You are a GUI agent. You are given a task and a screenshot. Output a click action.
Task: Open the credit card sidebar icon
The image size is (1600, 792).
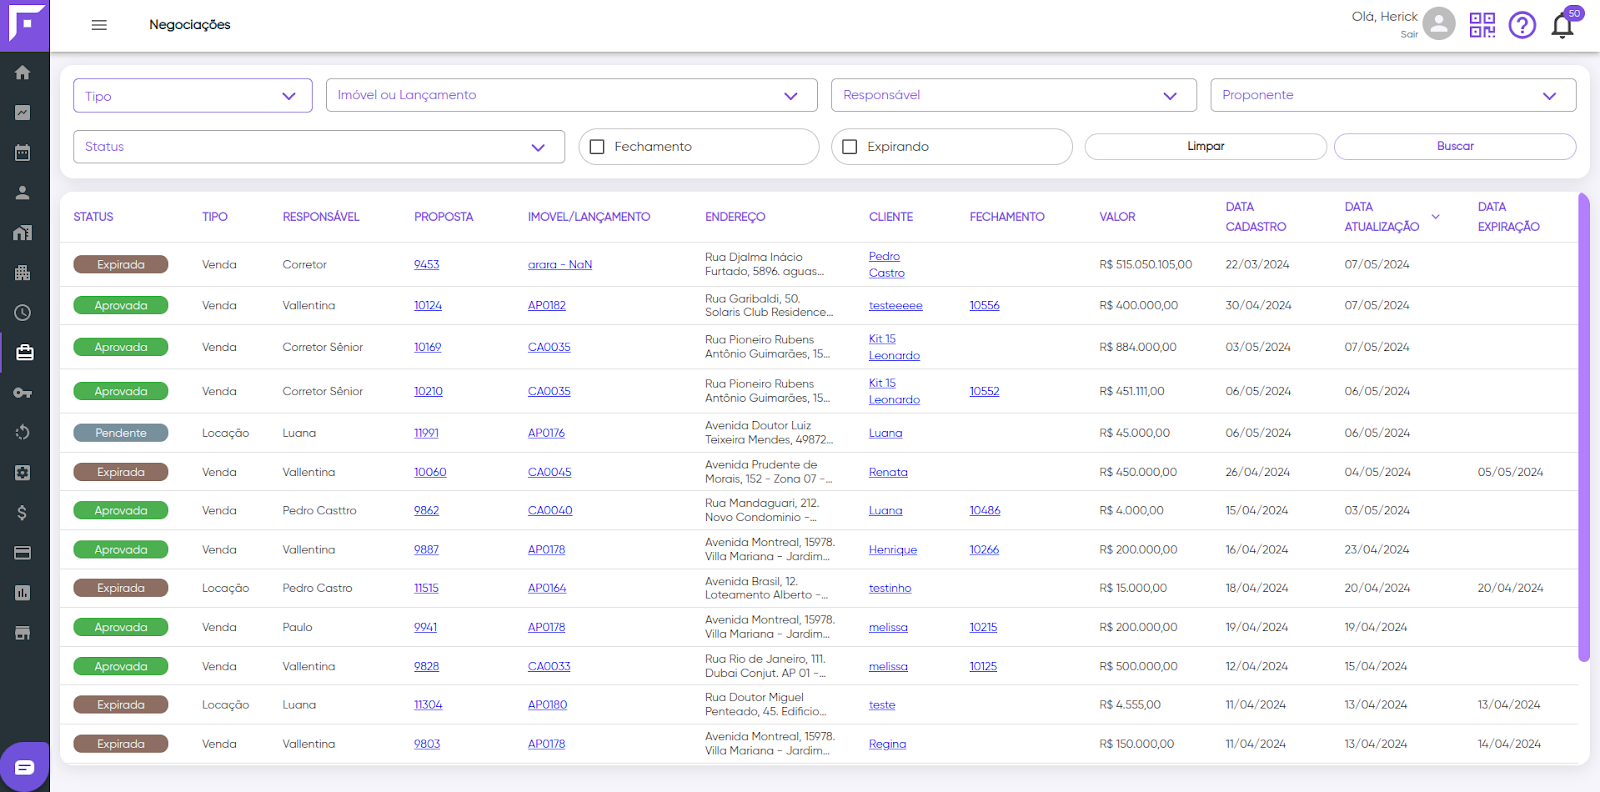22,552
